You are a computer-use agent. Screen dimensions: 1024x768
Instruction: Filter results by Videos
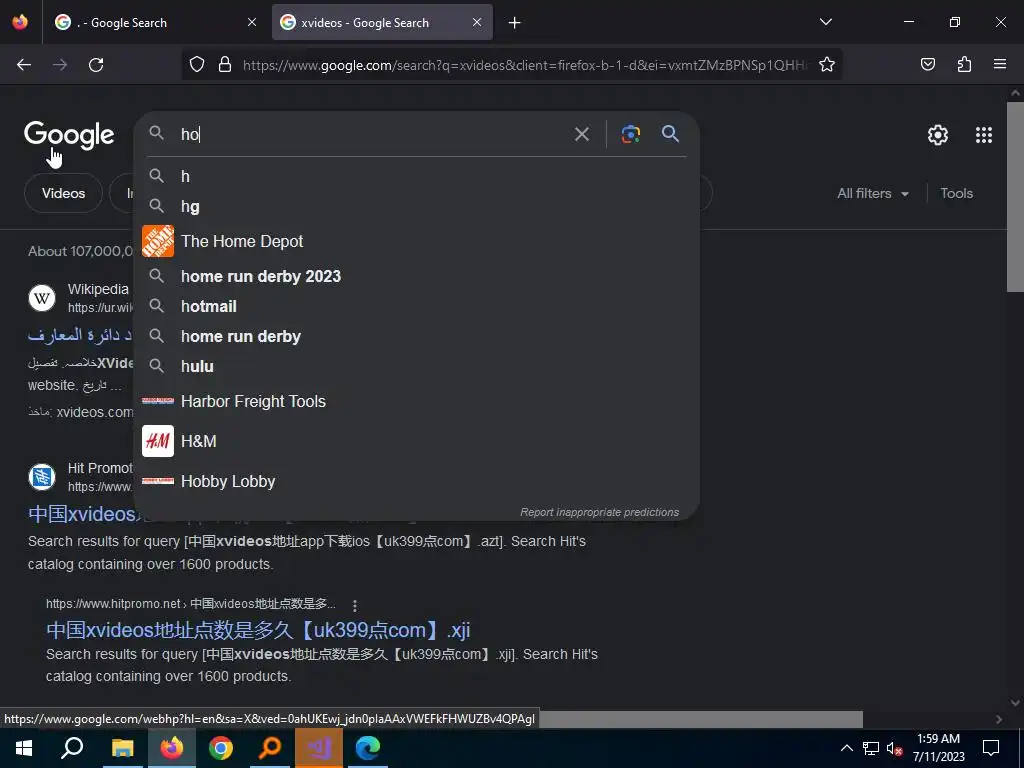63,193
